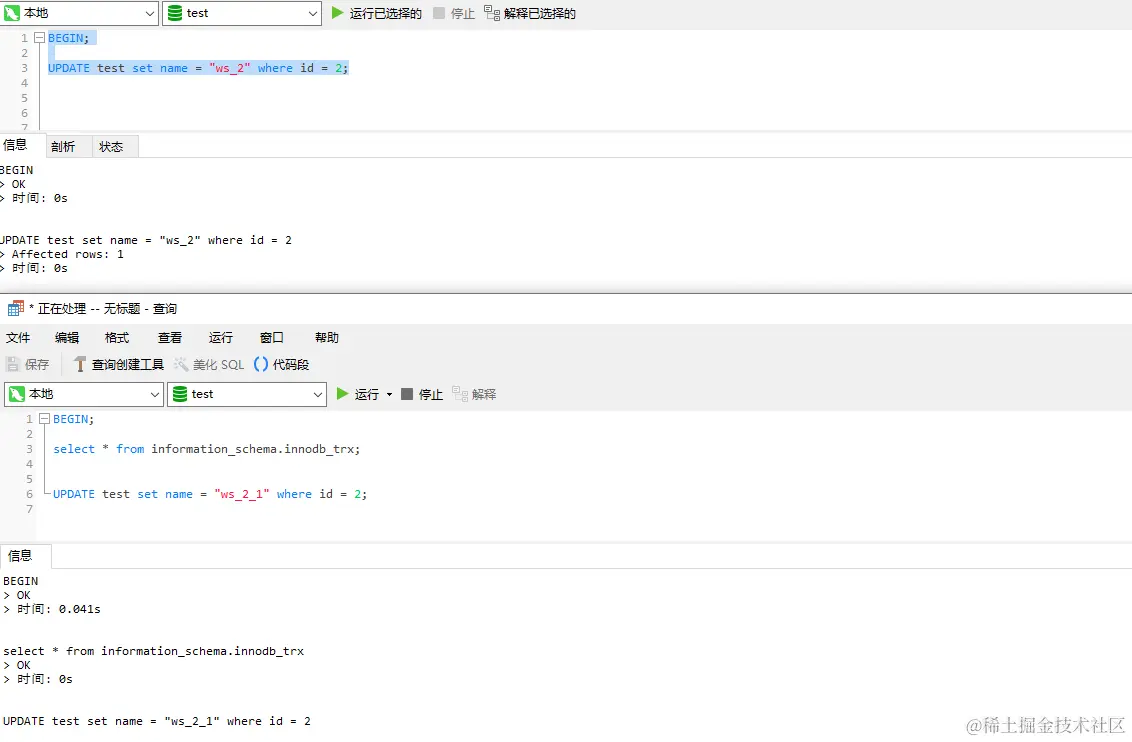Open the 格式 menu
The image size is (1132, 742).
click(x=117, y=338)
